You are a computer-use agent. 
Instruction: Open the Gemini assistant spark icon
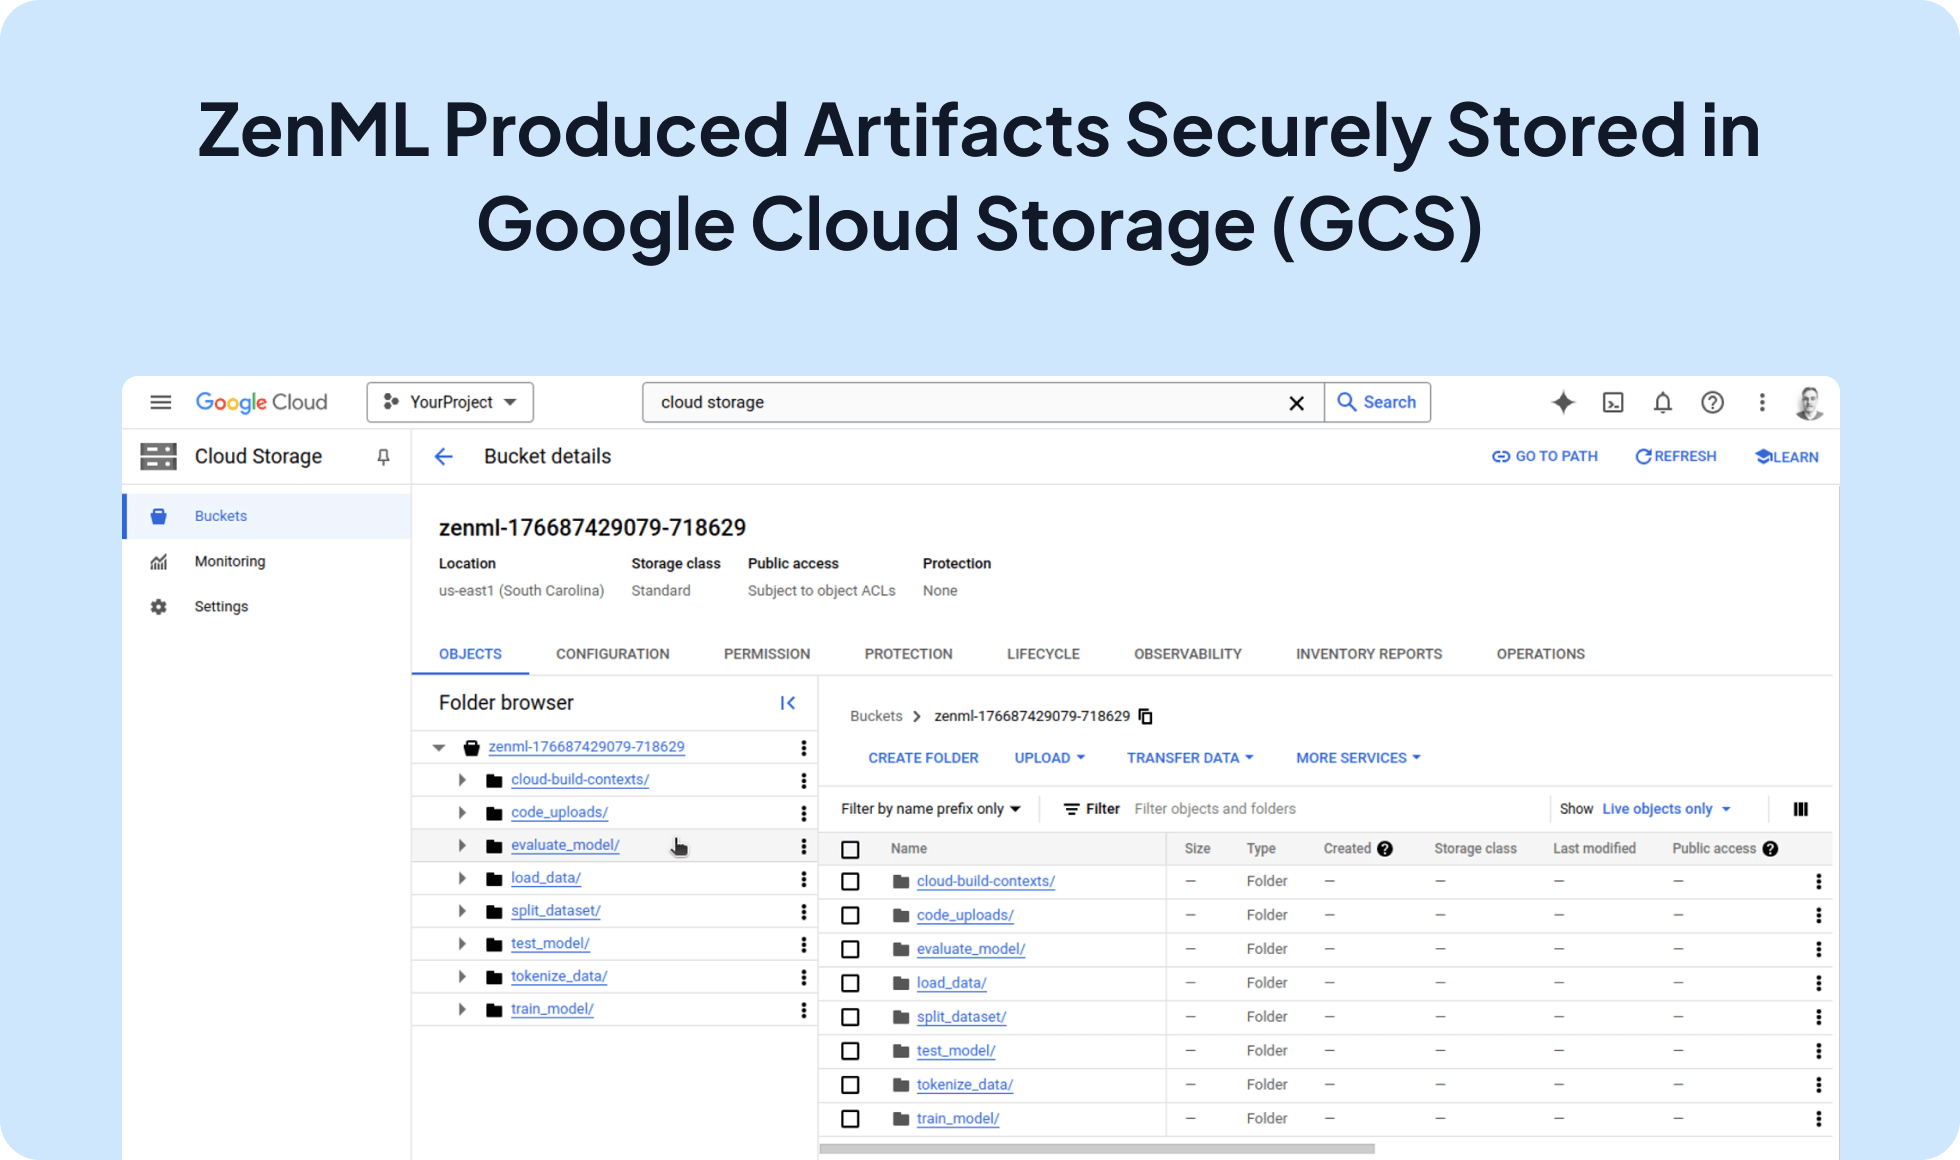1563,402
